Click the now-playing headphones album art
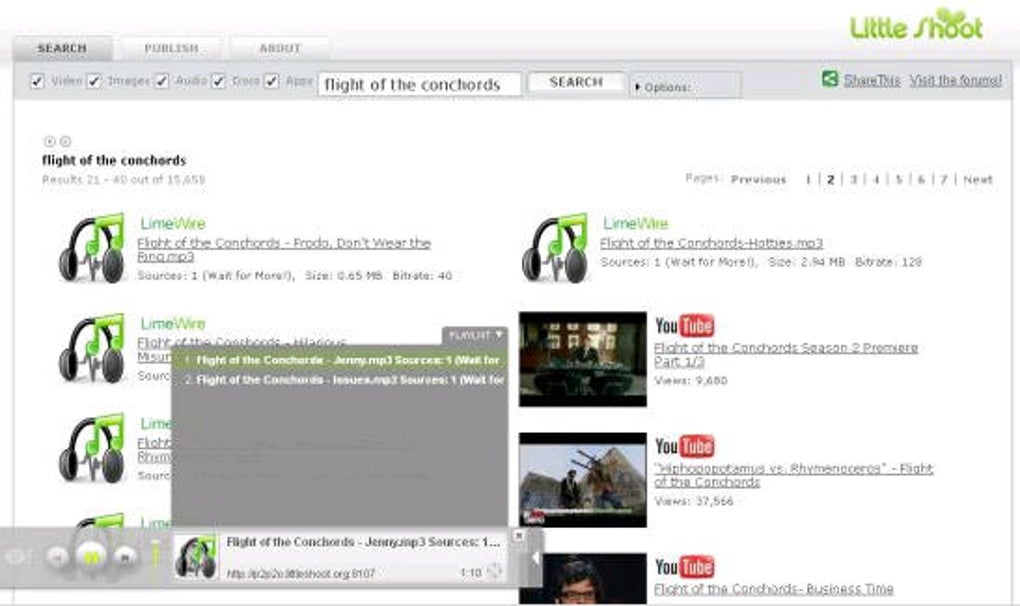The image size is (1020, 606). [196, 557]
